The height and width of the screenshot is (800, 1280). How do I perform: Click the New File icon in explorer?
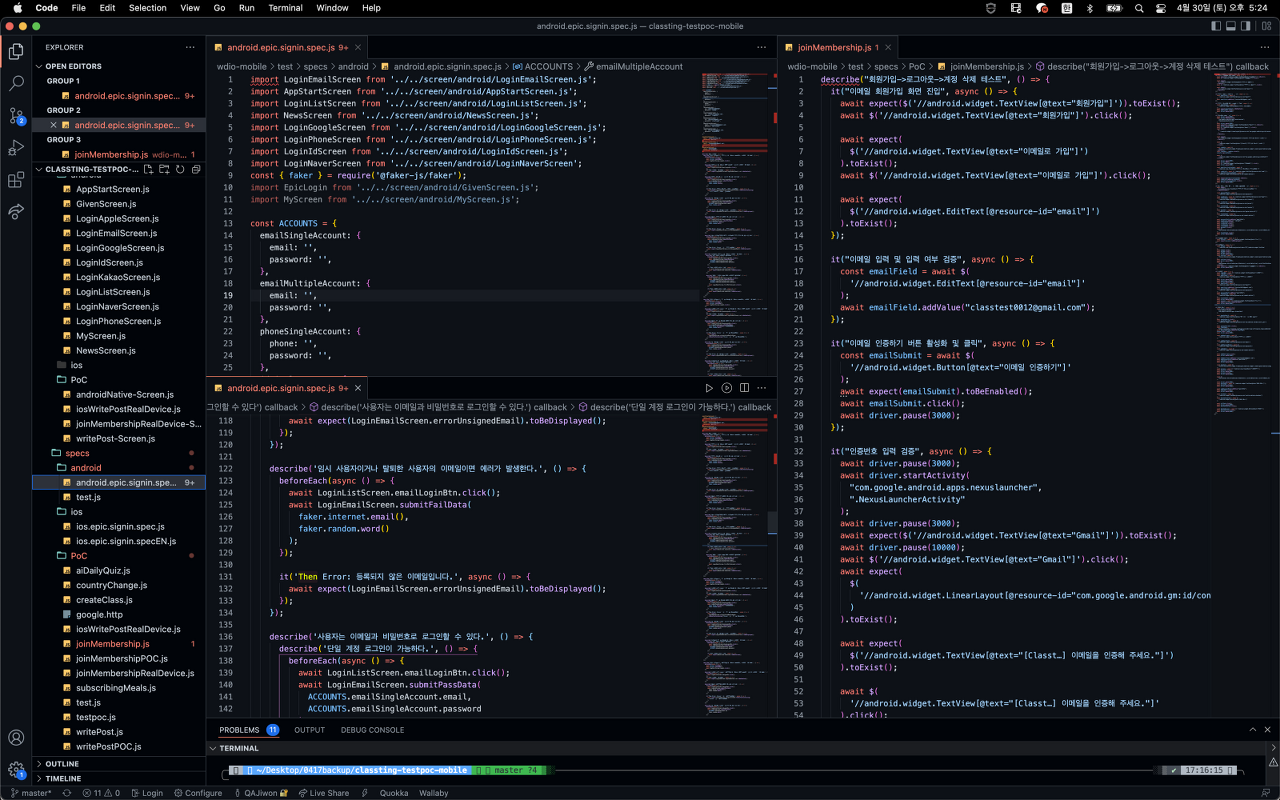tap(148, 170)
